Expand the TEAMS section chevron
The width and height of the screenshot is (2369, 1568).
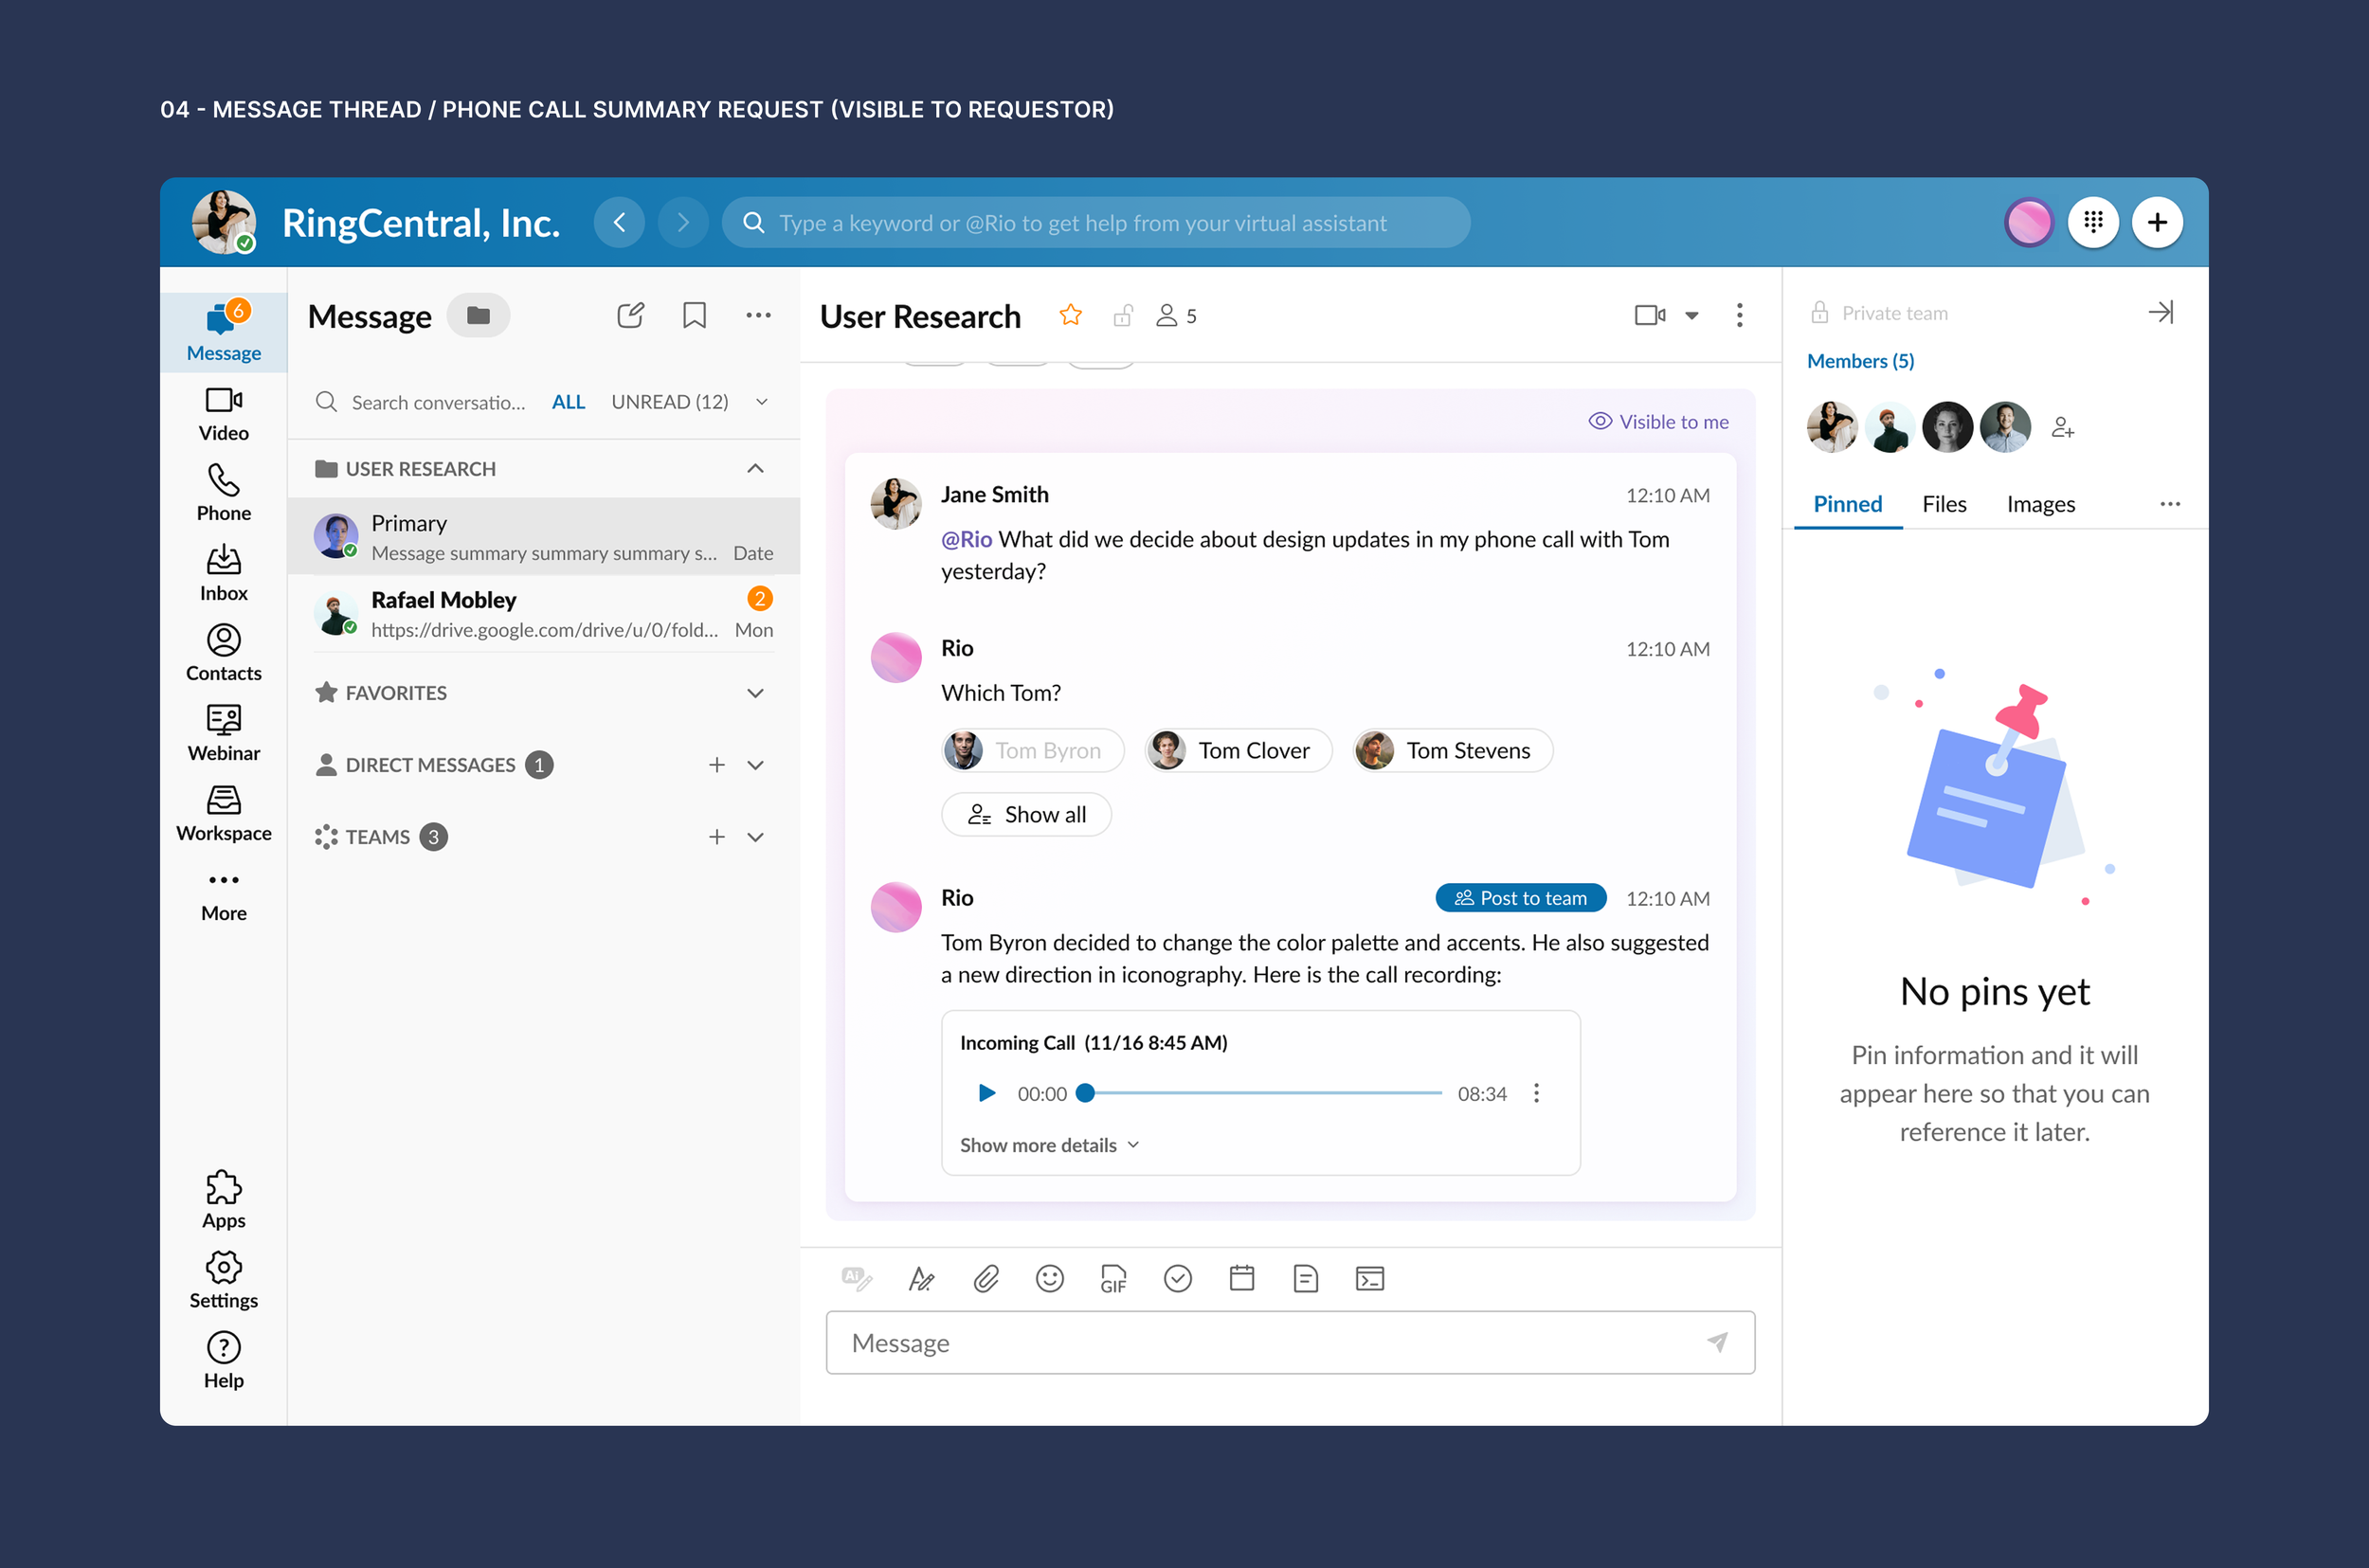pyautogui.click(x=755, y=837)
